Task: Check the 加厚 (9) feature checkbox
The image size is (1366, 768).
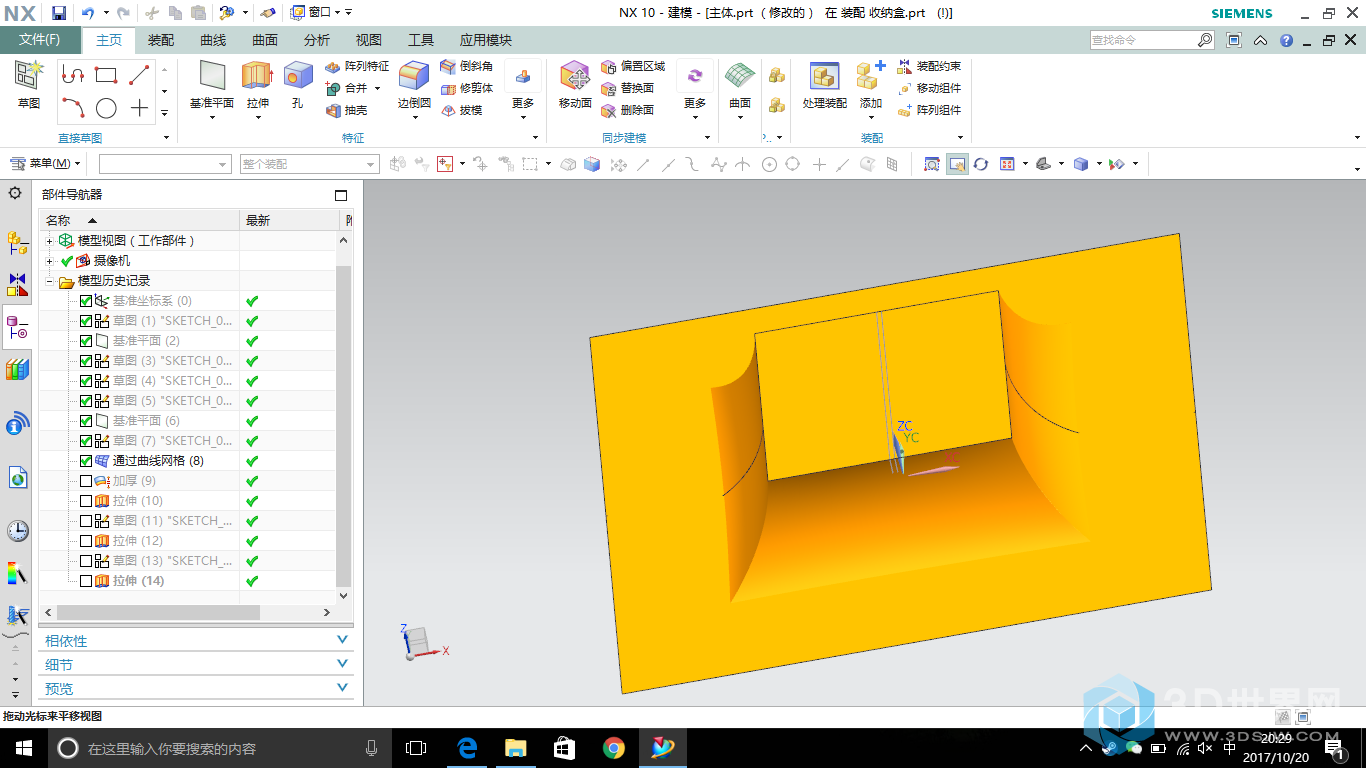Action: [86, 481]
